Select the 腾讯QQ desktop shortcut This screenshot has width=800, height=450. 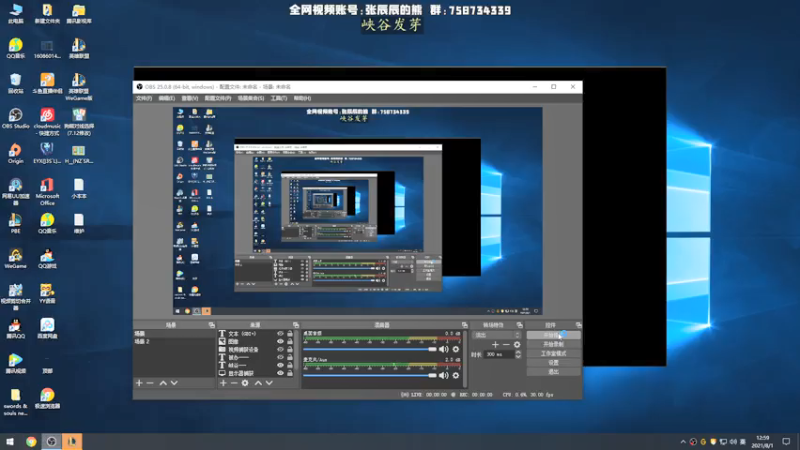pyautogui.click(x=15, y=329)
